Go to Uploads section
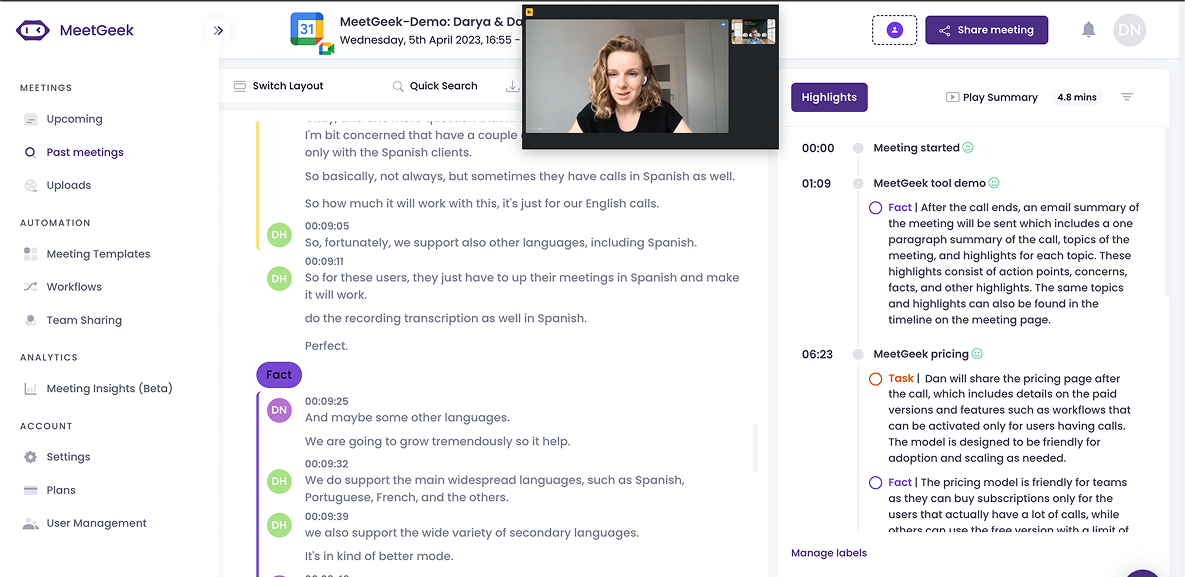Screen dimensions: 1185x577 68,185
